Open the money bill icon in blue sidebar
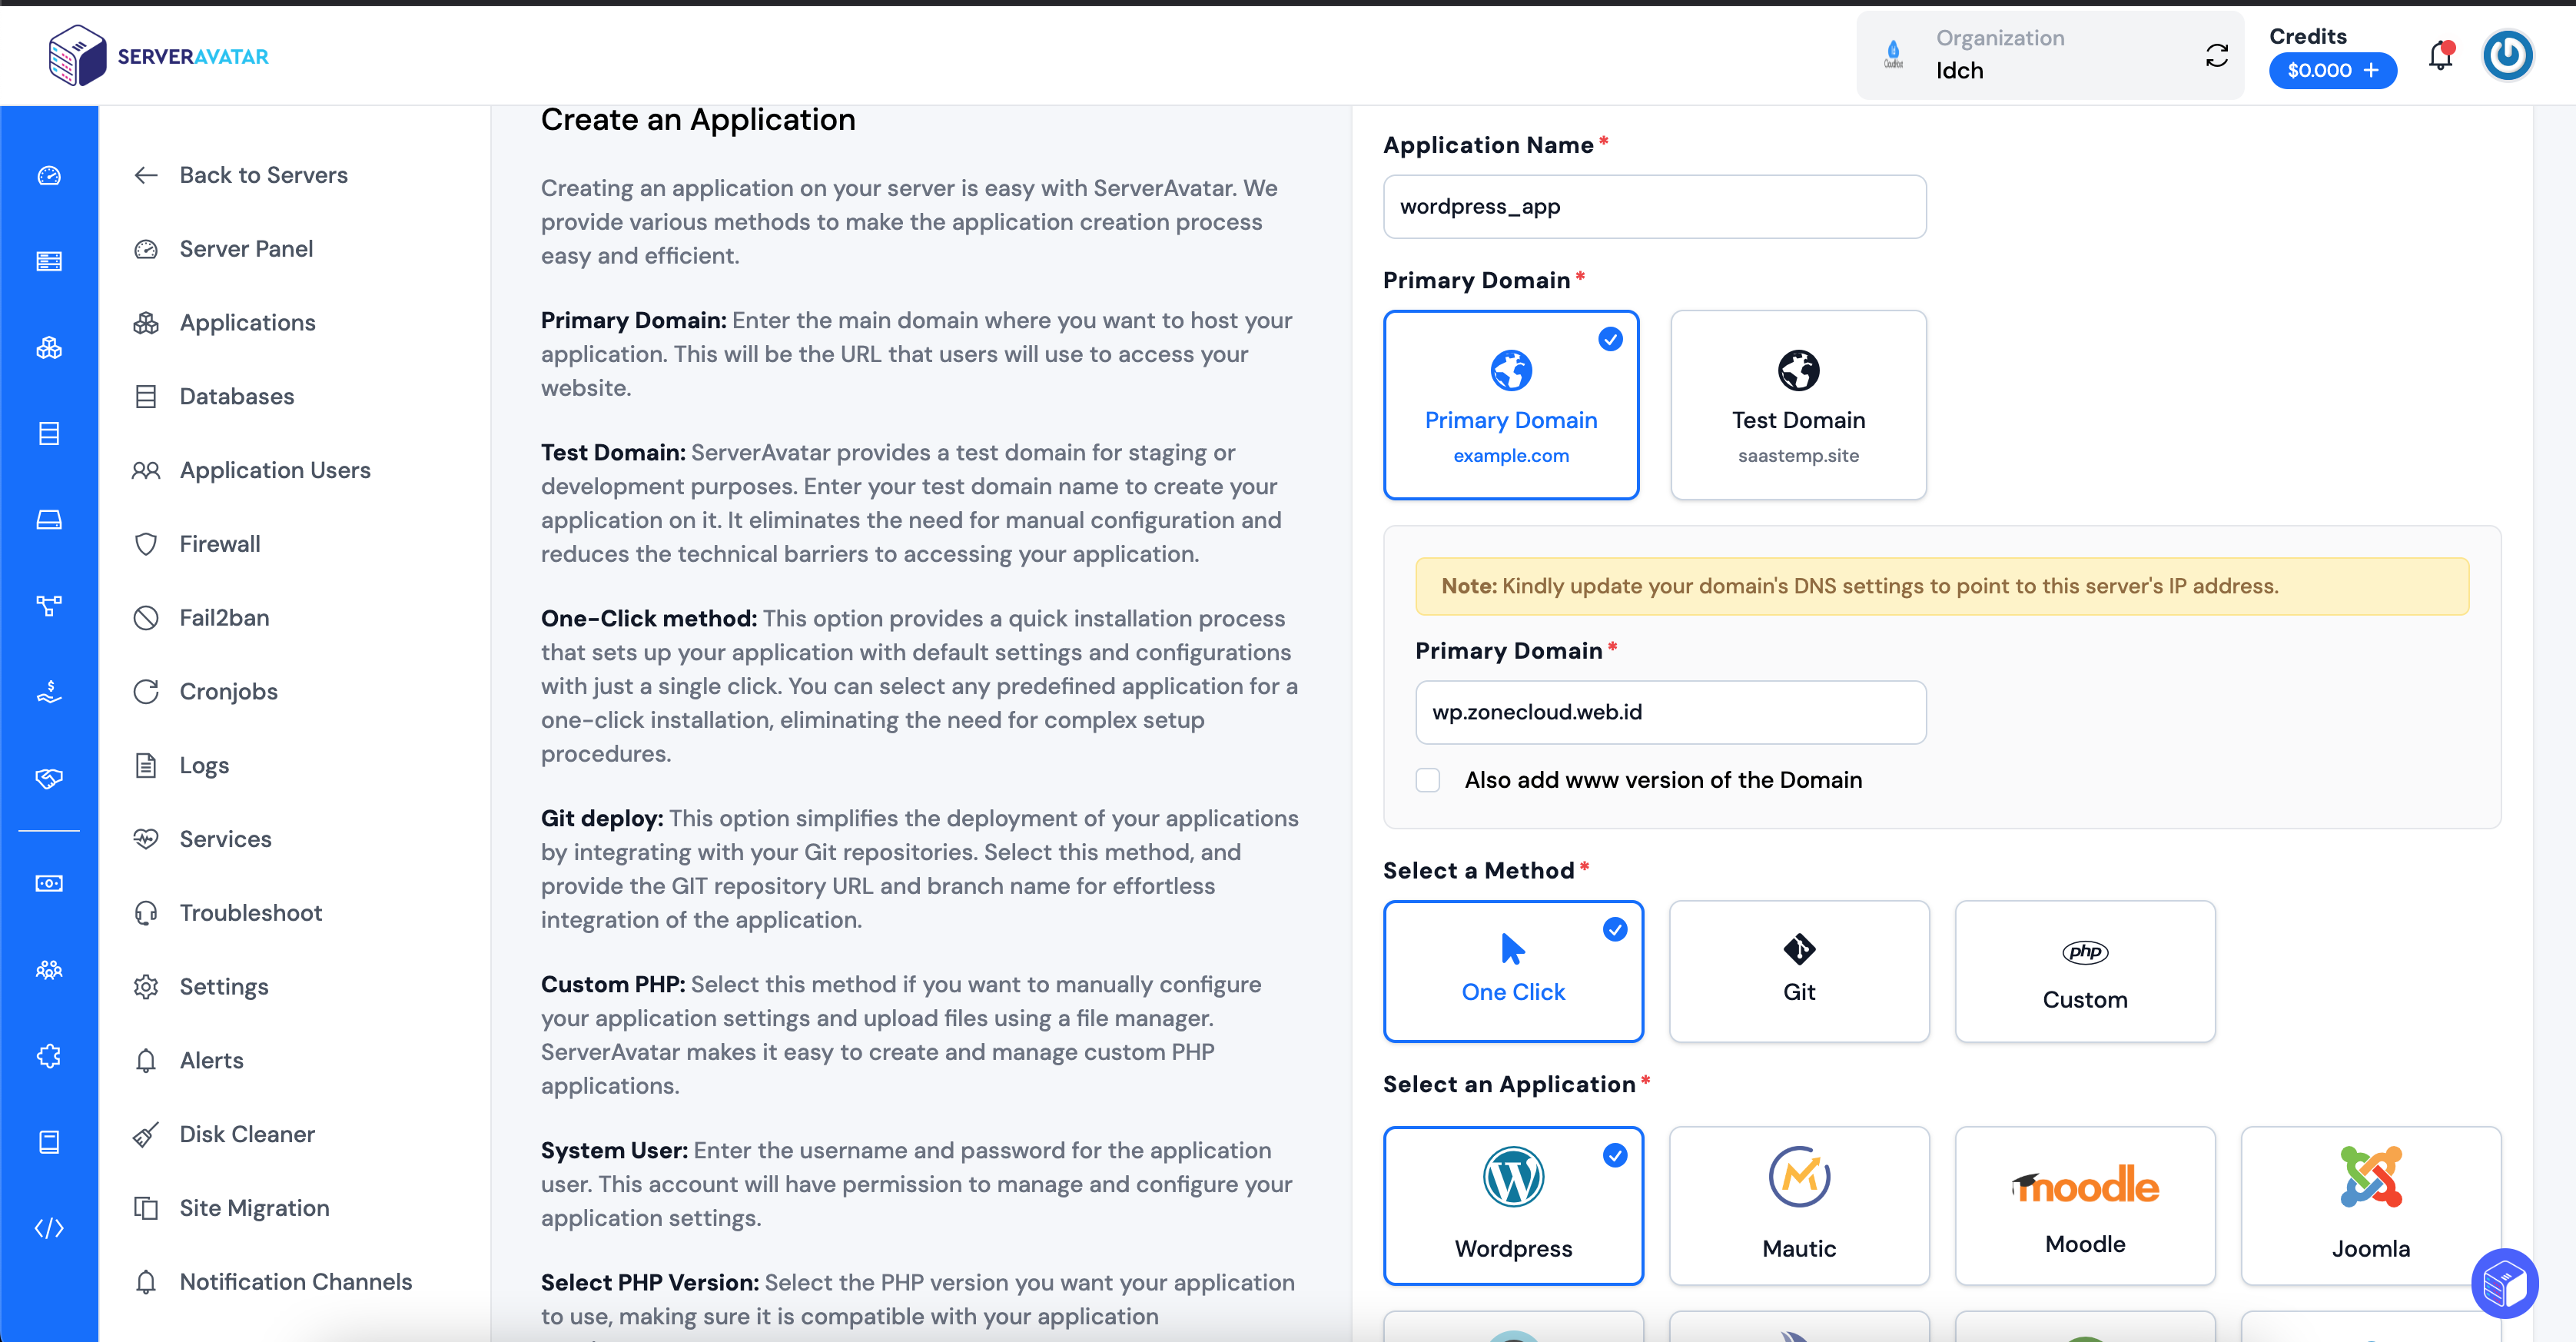Viewport: 2576px width, 1342px height. click(49, 884)
